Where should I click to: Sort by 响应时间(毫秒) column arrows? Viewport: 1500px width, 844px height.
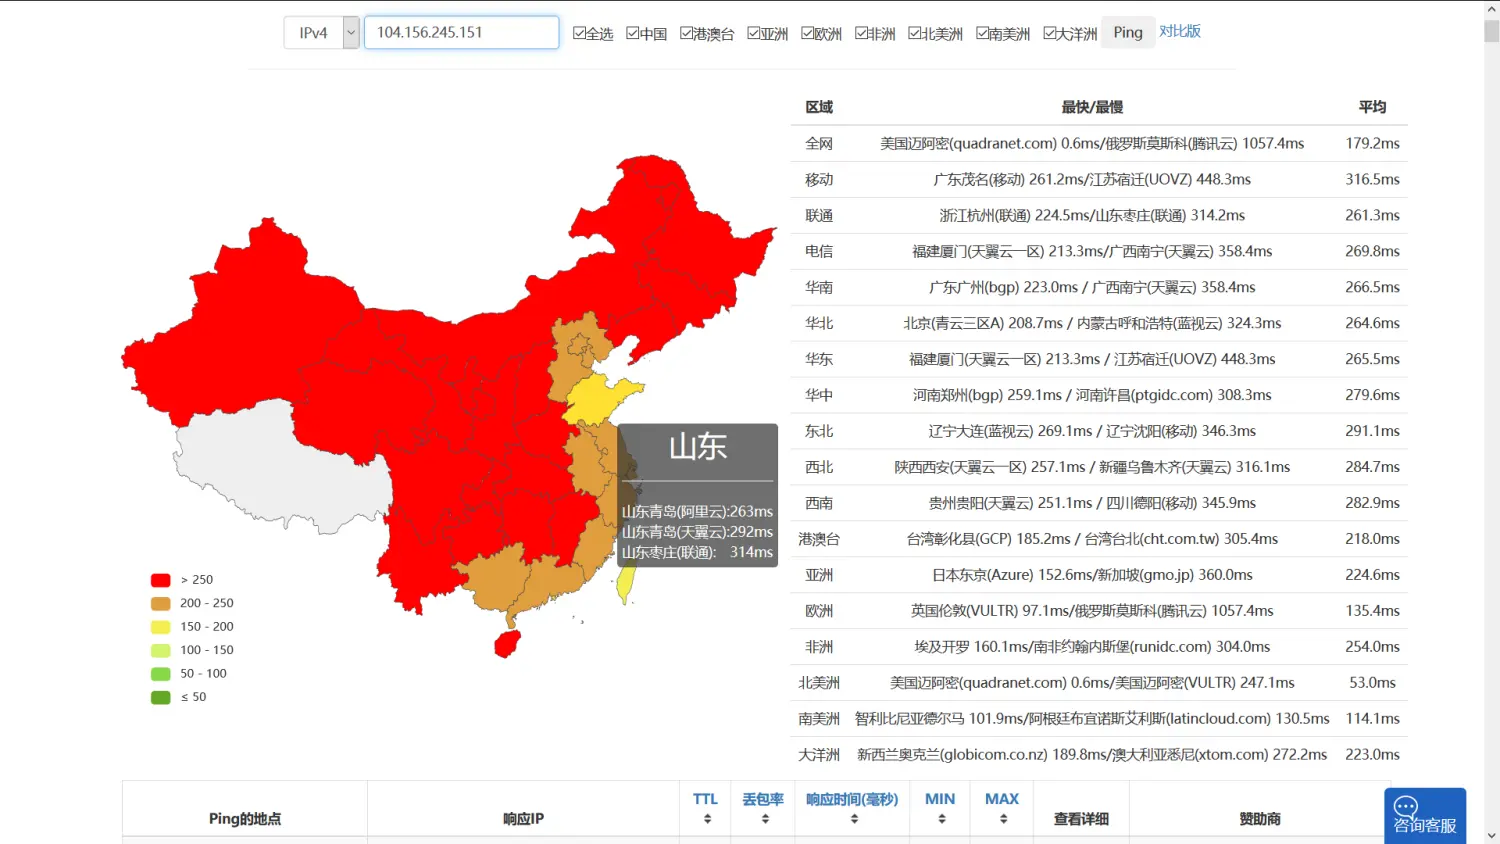(x=853, y=819)
